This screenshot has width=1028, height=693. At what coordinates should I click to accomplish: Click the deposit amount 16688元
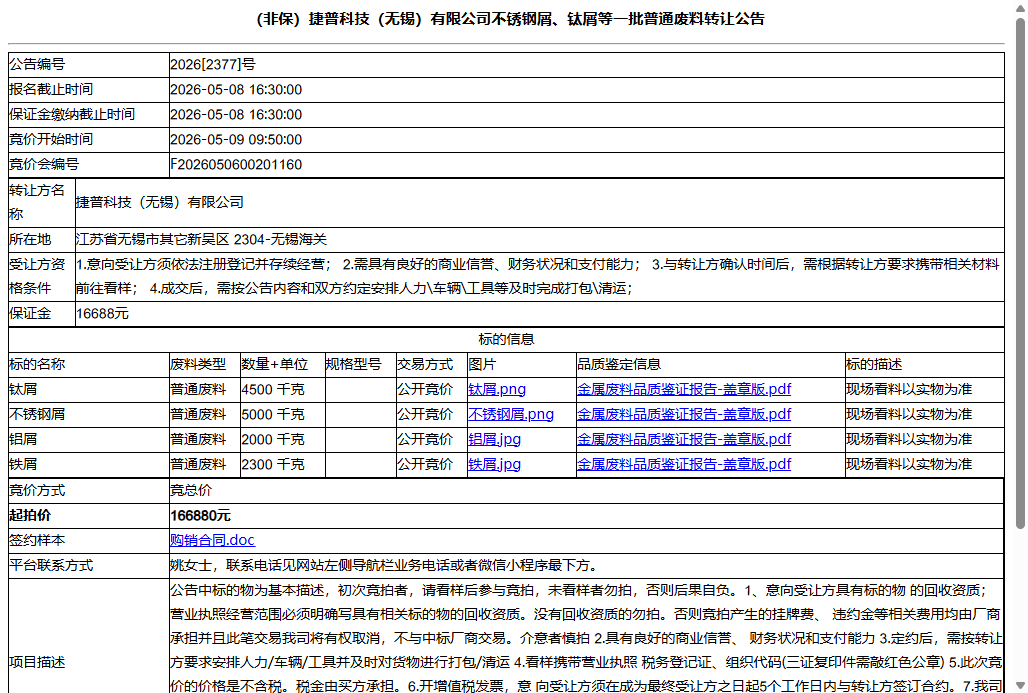point(102,314)
